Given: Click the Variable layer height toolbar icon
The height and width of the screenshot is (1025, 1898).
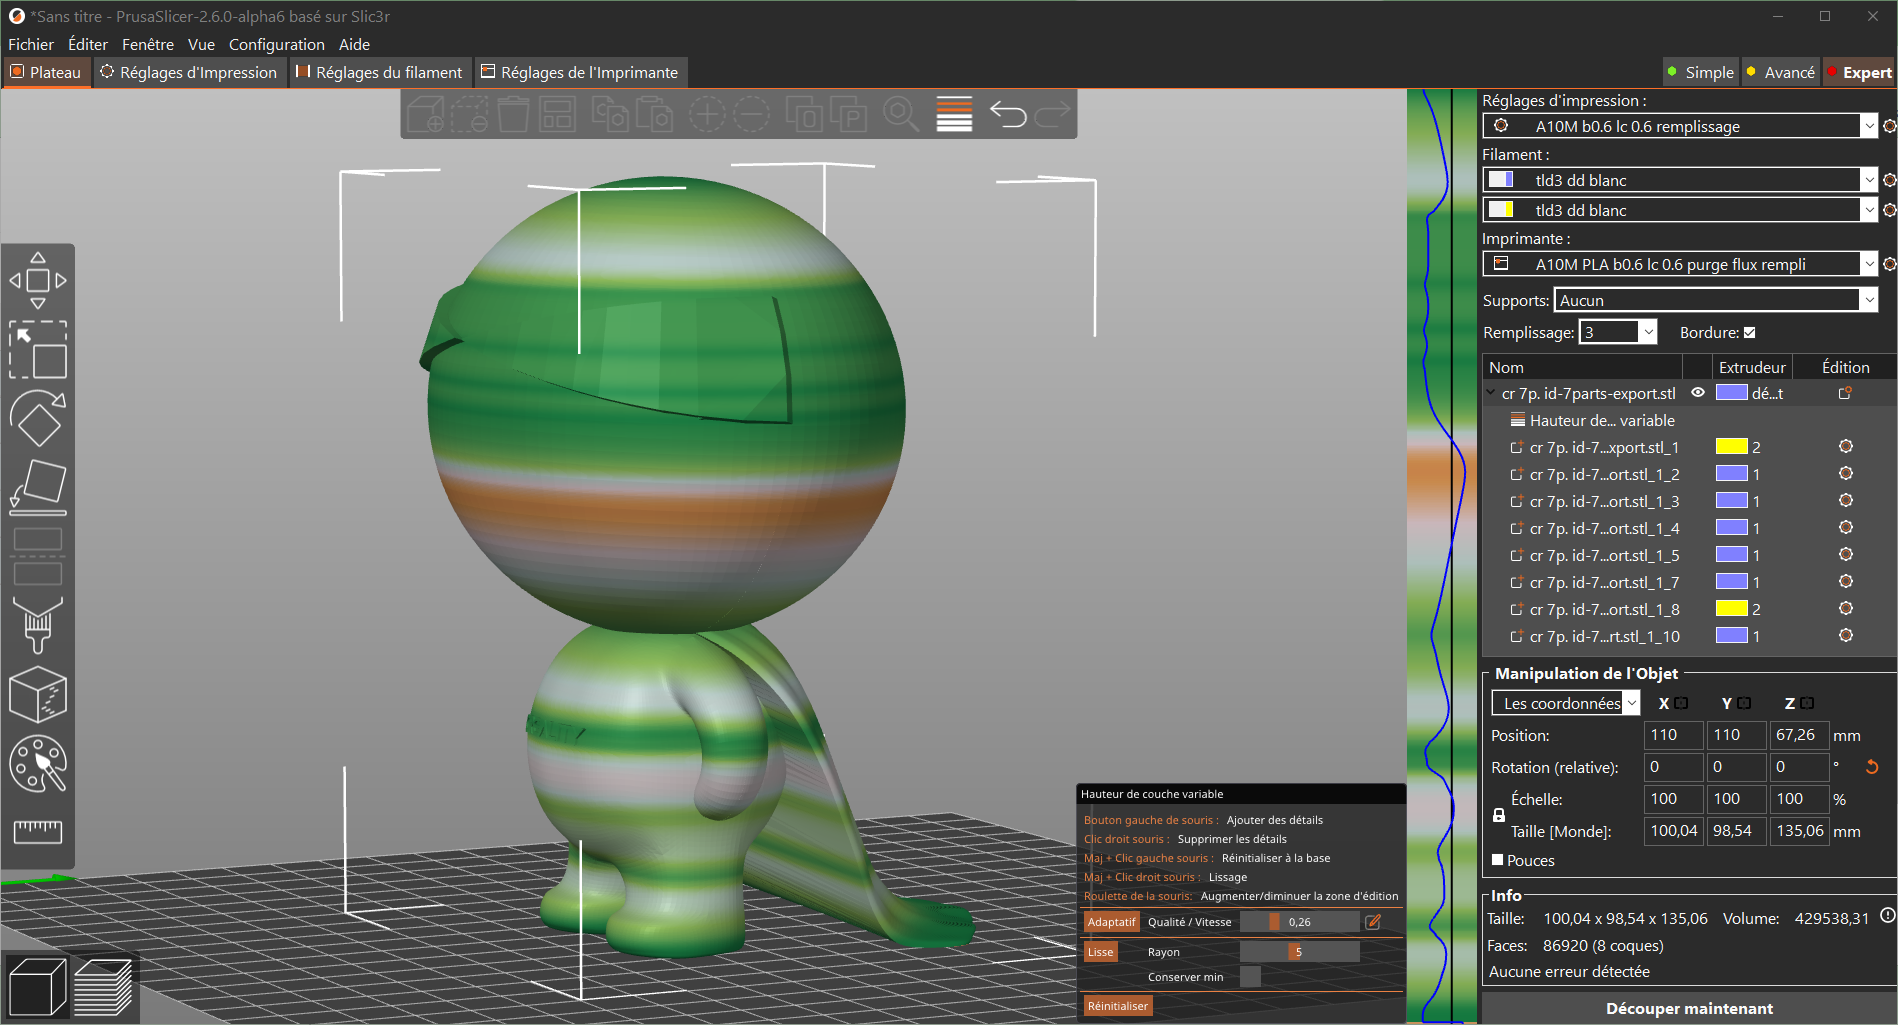Looking at the screenshot, I should (x=953, y=114).
